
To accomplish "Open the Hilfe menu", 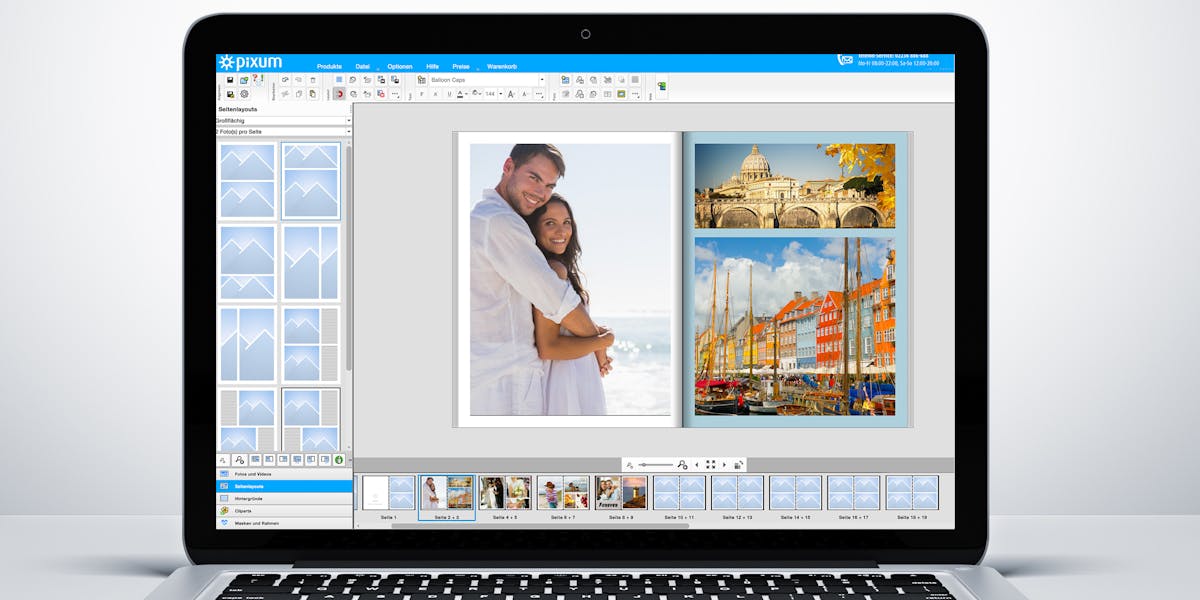I will click(432, 66).
